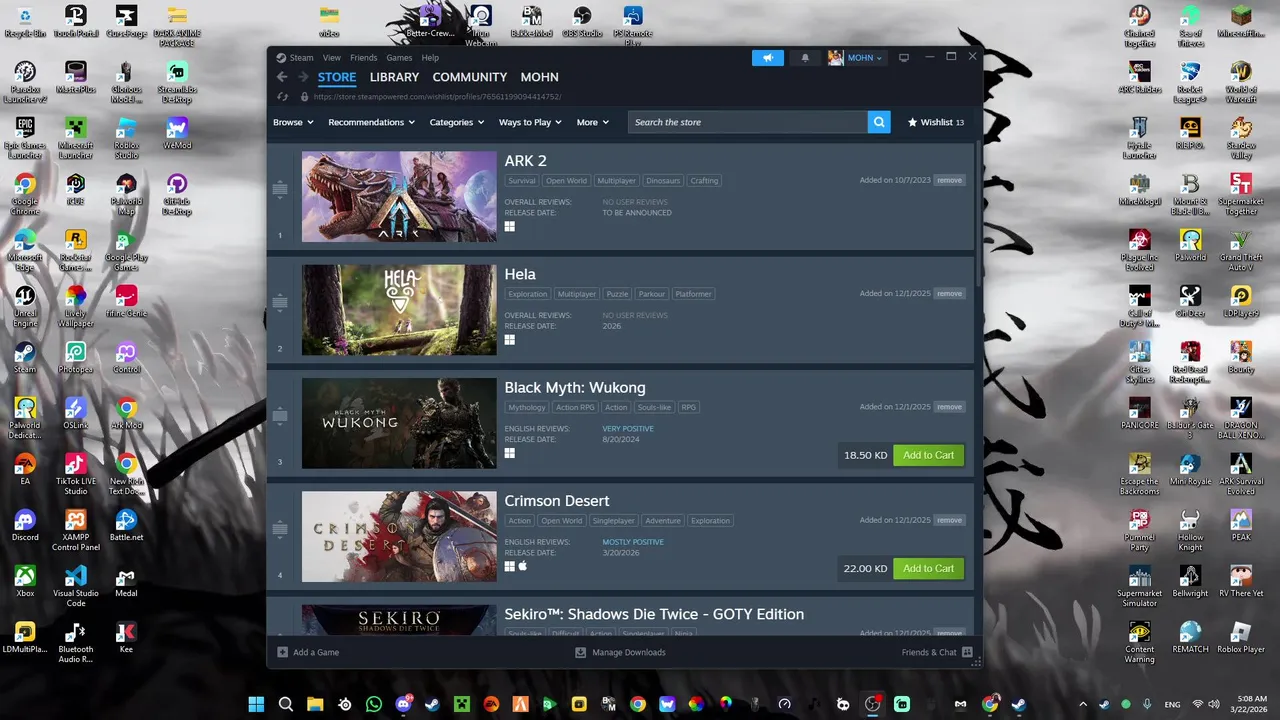The height and width of the screenshot is (720, 1280).
Task: Open the Friends & Chat grid icon
Action: click(967, 652)
